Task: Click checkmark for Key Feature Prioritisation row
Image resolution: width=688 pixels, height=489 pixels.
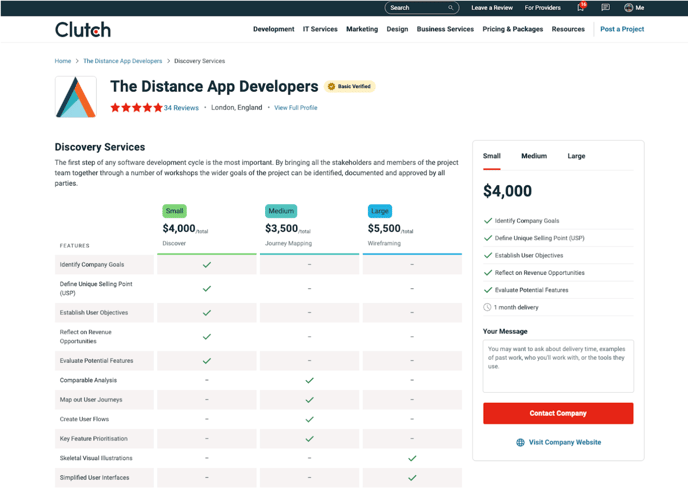Action: (x=309, y=439)
